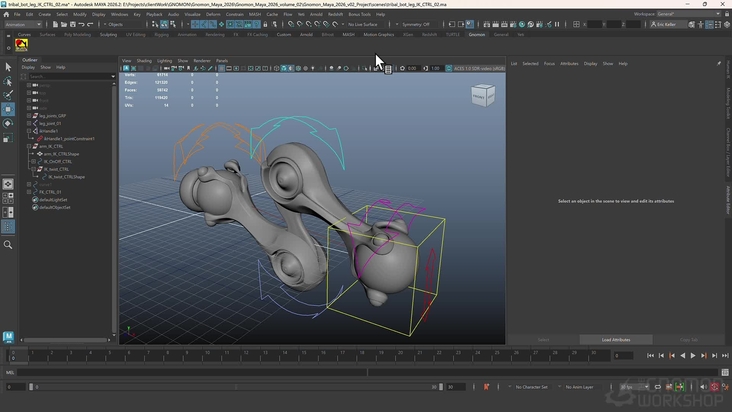Select leg_joints_GRP in the Outliner
The height and width of the screenshot is (412, 732).
click(50, 115)
